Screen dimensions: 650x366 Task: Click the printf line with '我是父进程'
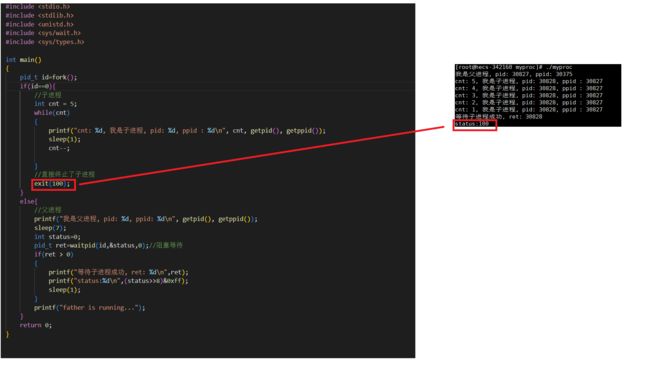tap(146, 219)
